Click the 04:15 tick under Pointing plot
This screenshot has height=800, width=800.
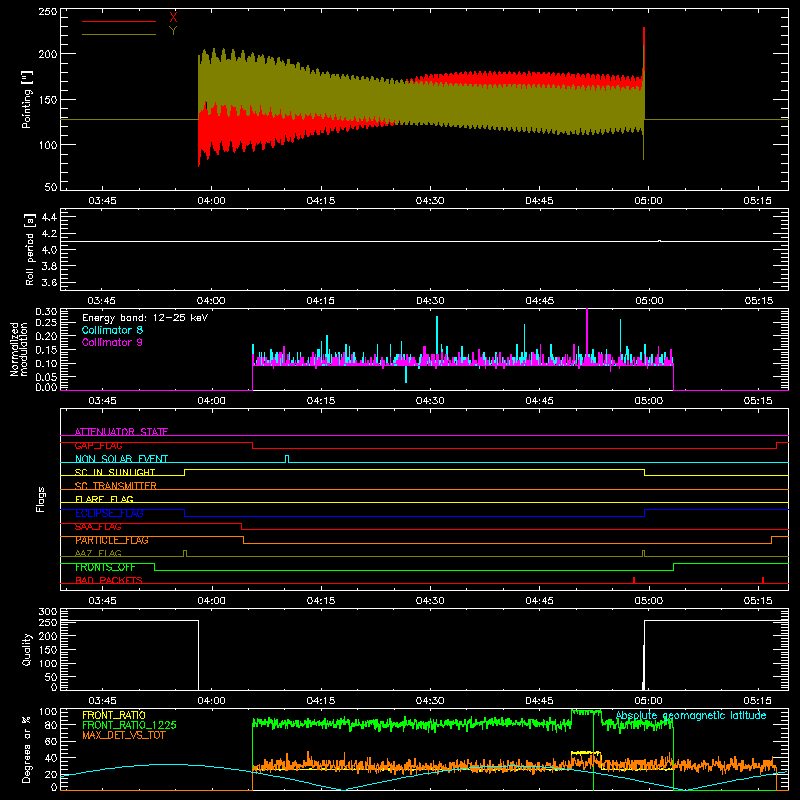(x=320, y=201)
